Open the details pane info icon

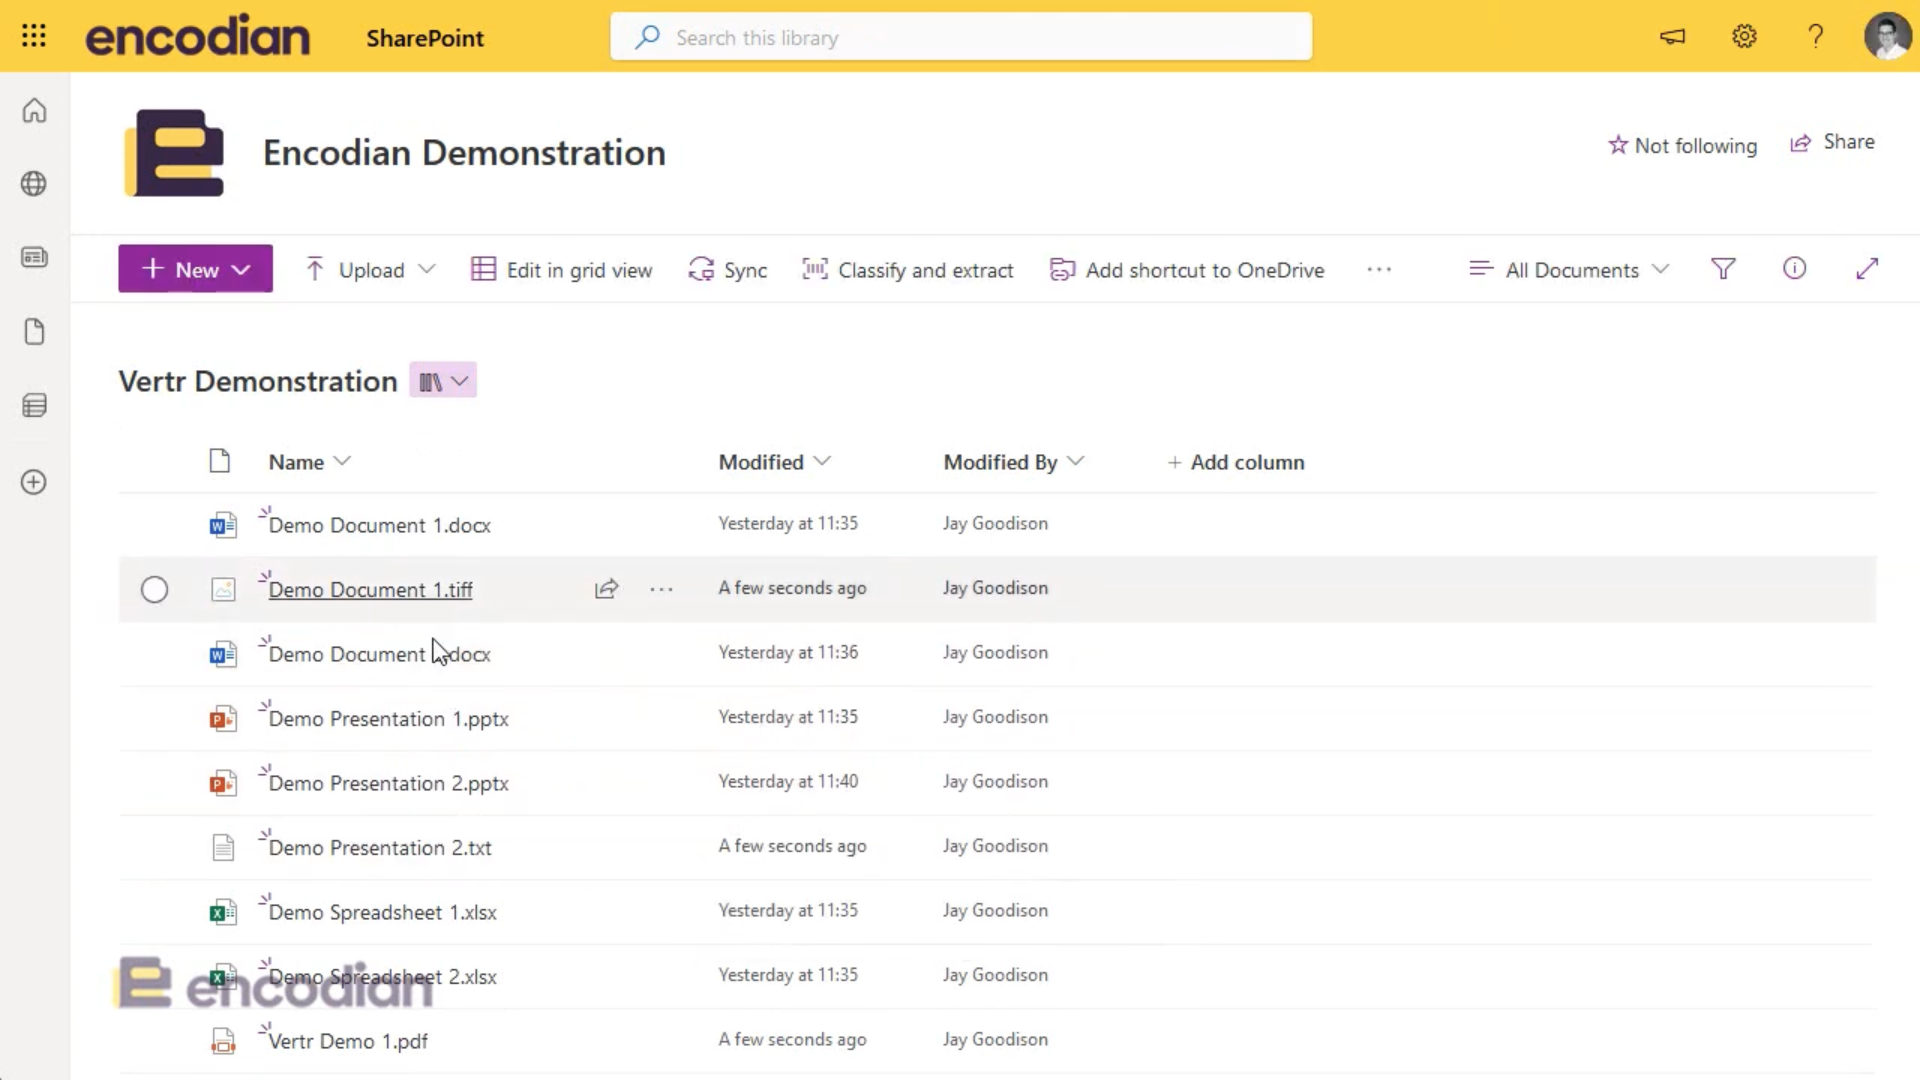(x=1794, y=268)
